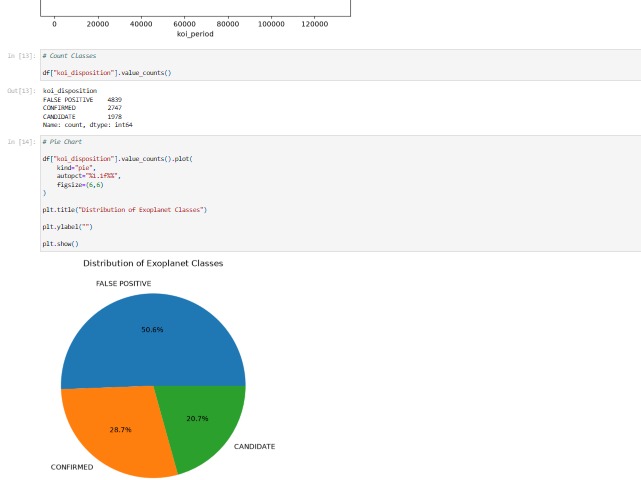Click the 0 x-axis tick label
The image size is (641, 480).
pos(54,24)
